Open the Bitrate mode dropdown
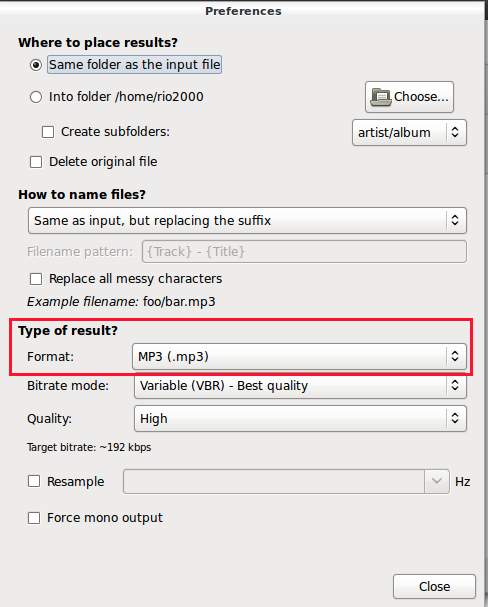488x607 pixels. pos(300,386)
